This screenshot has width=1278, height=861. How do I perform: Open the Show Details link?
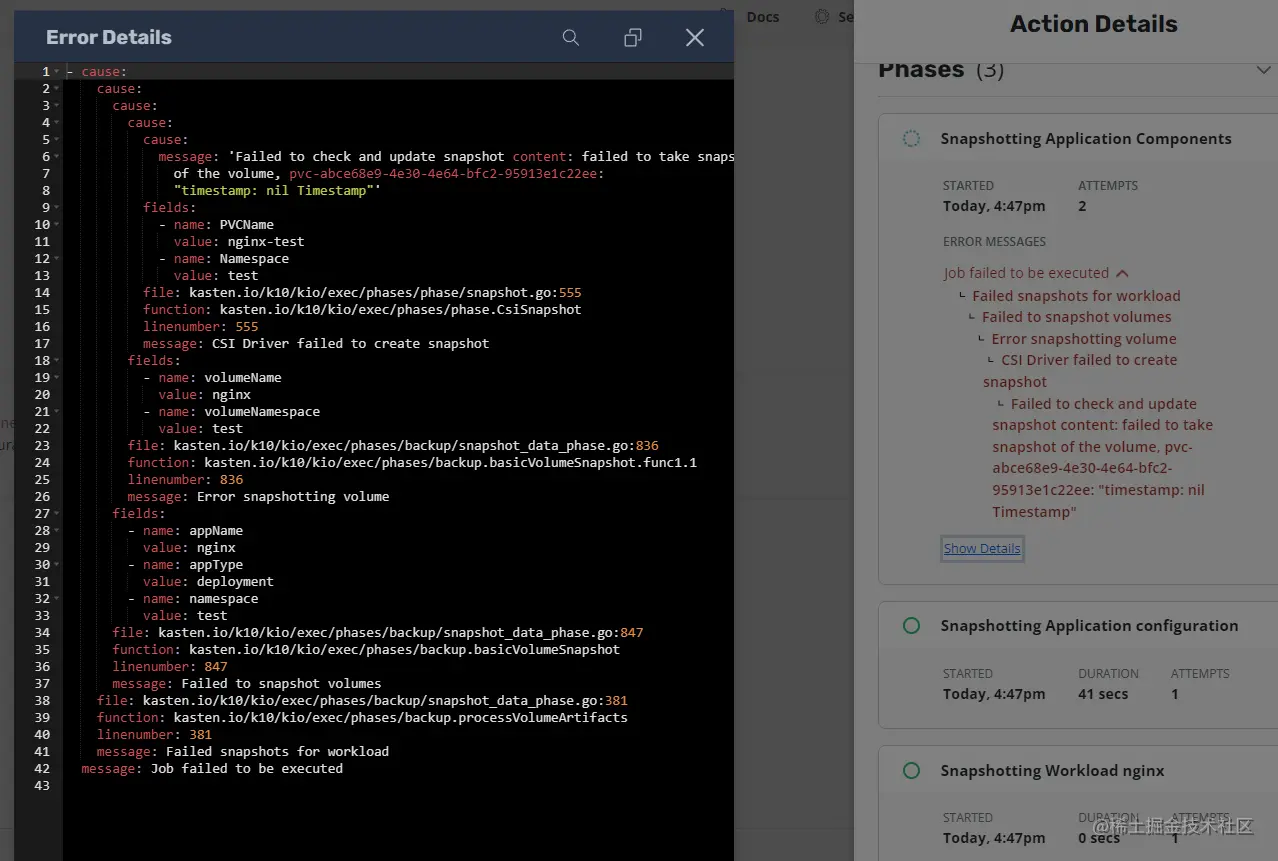982,548
